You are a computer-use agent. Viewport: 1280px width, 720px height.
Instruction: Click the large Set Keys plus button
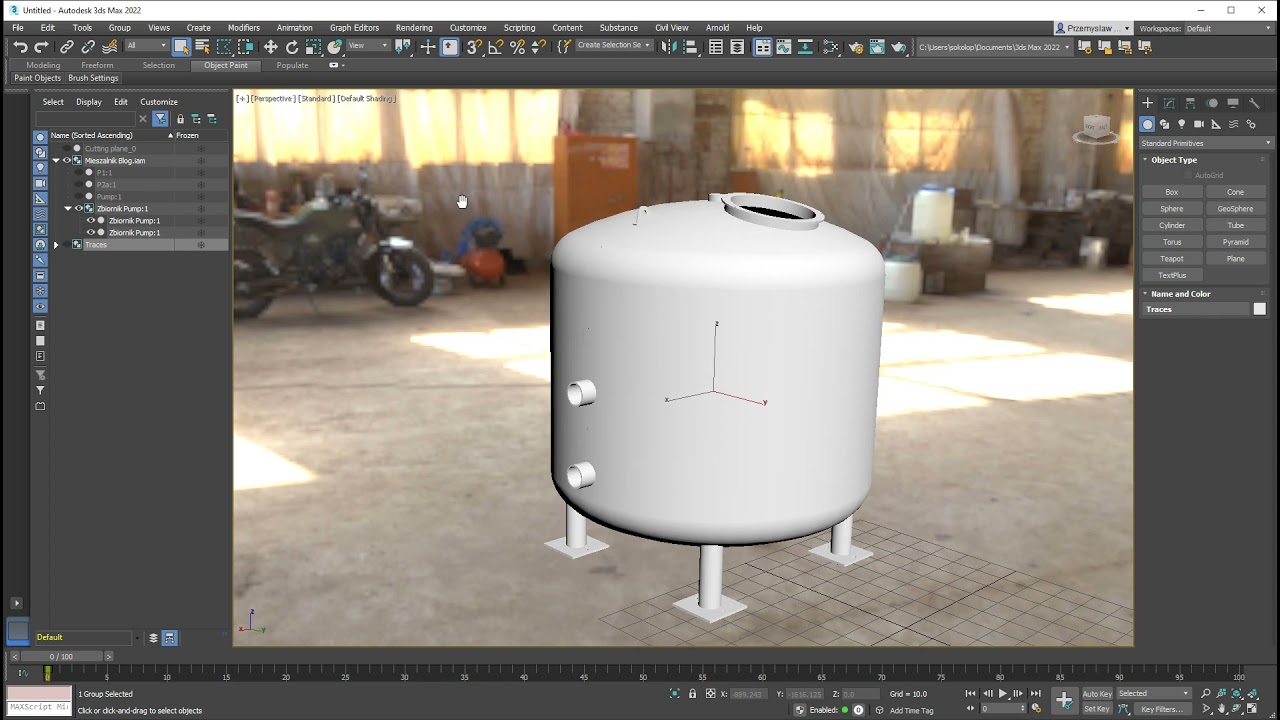pos(1064,700)
